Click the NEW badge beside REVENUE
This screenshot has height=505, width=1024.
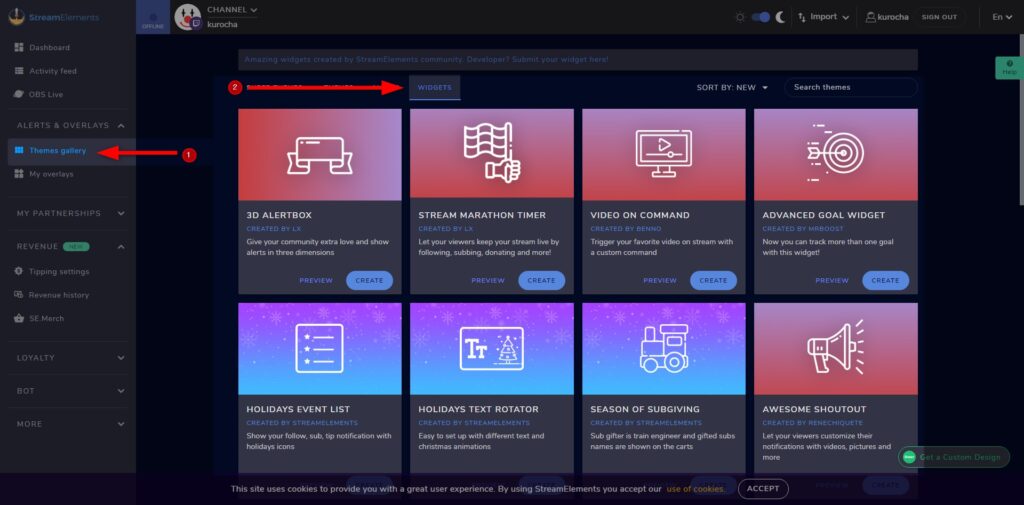coord(76,247)
